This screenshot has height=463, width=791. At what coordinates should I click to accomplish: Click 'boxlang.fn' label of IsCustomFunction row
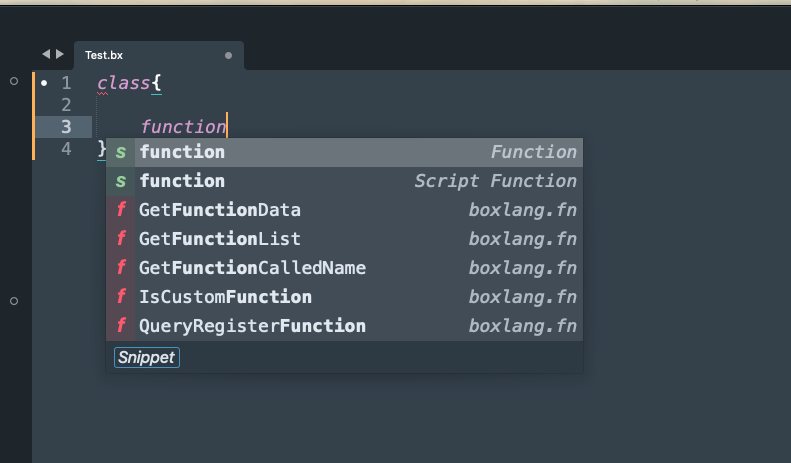click(x=523, y=297)
